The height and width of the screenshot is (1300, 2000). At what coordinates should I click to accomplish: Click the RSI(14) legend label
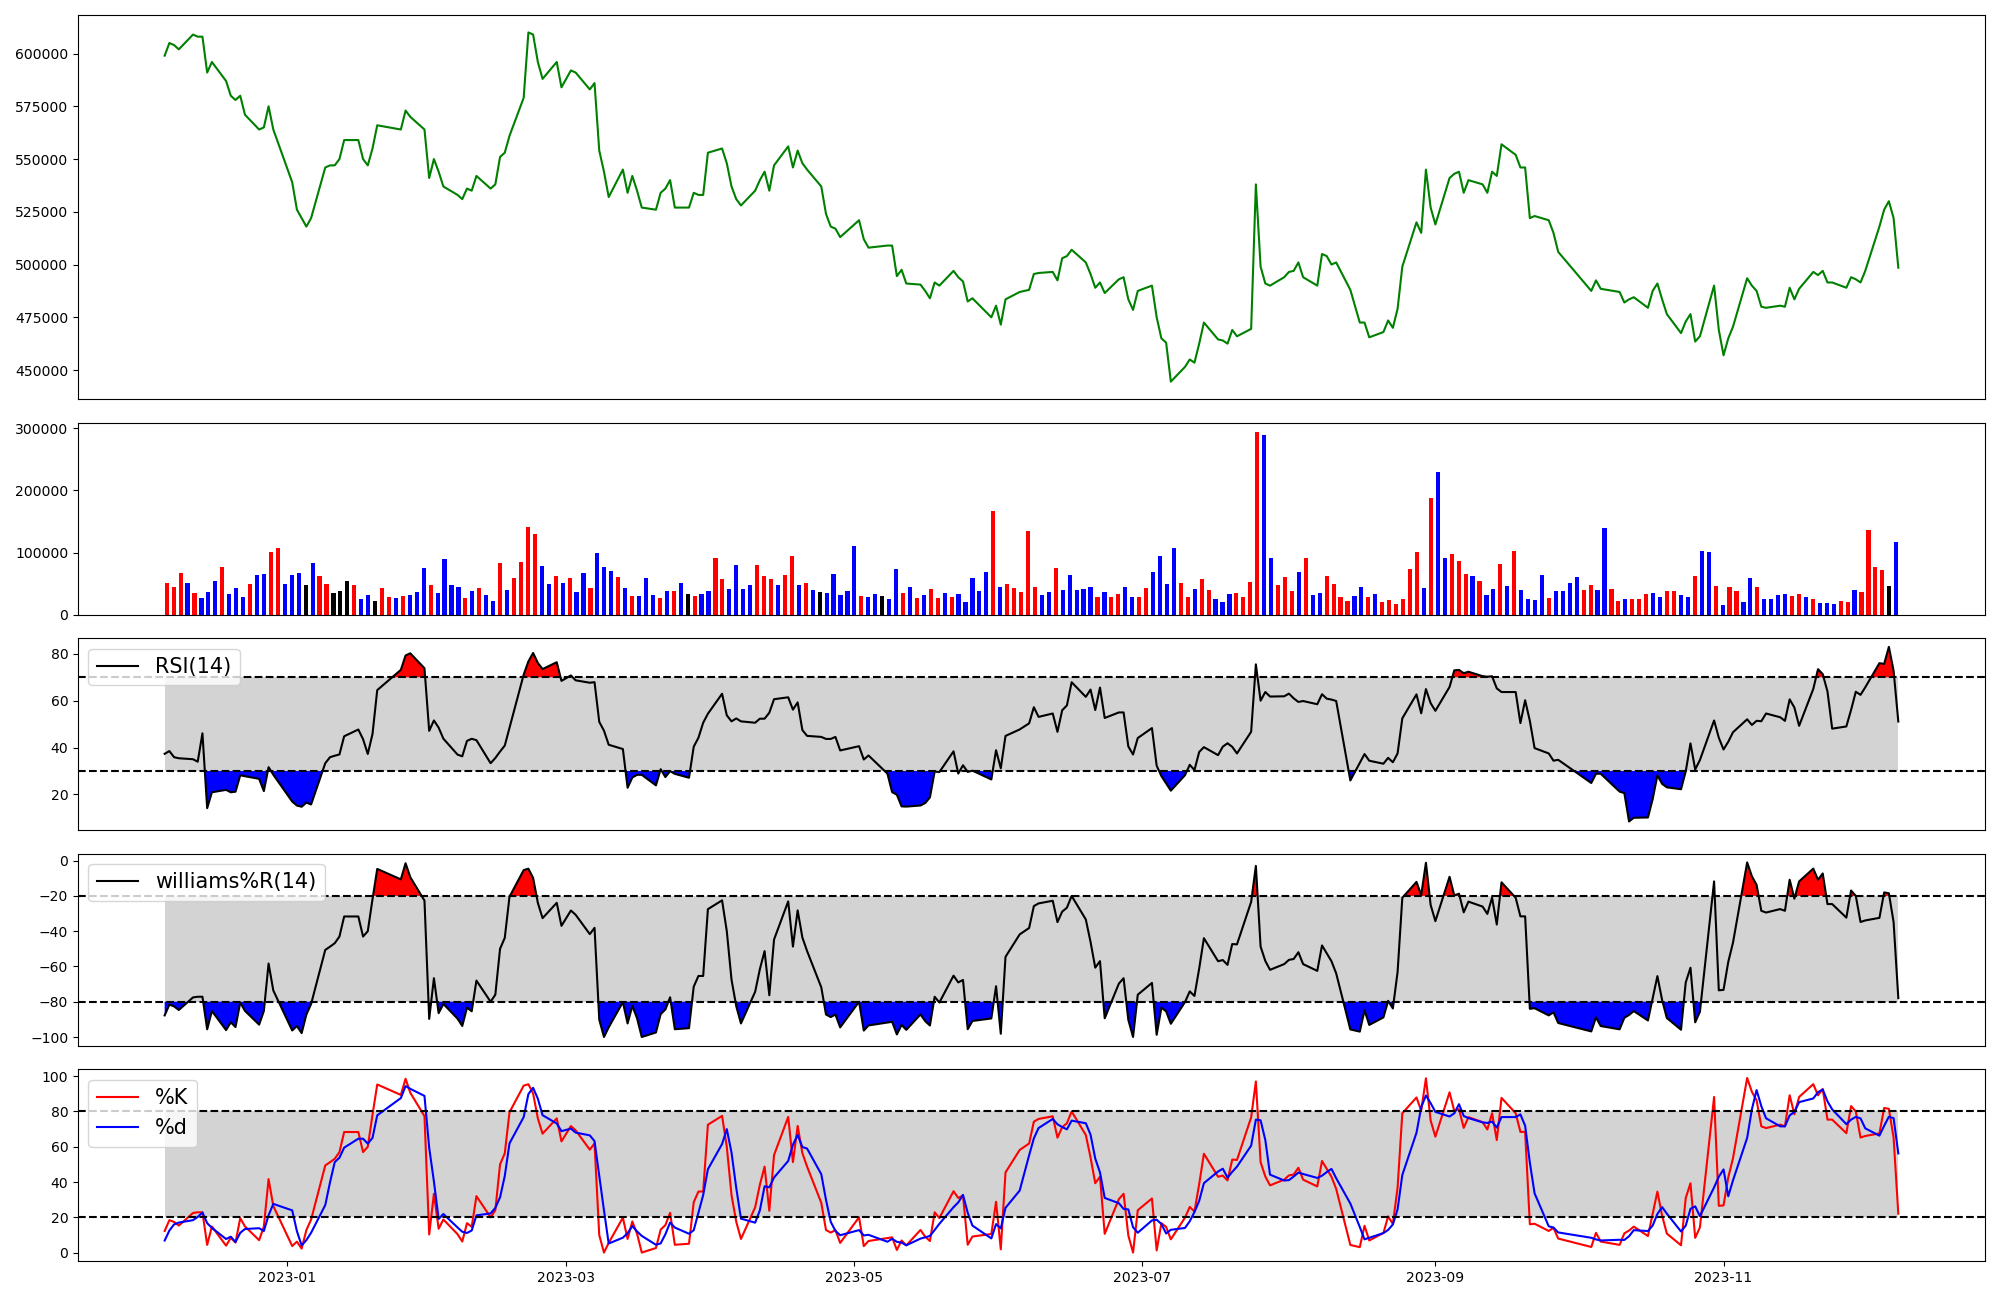point(193,666)
